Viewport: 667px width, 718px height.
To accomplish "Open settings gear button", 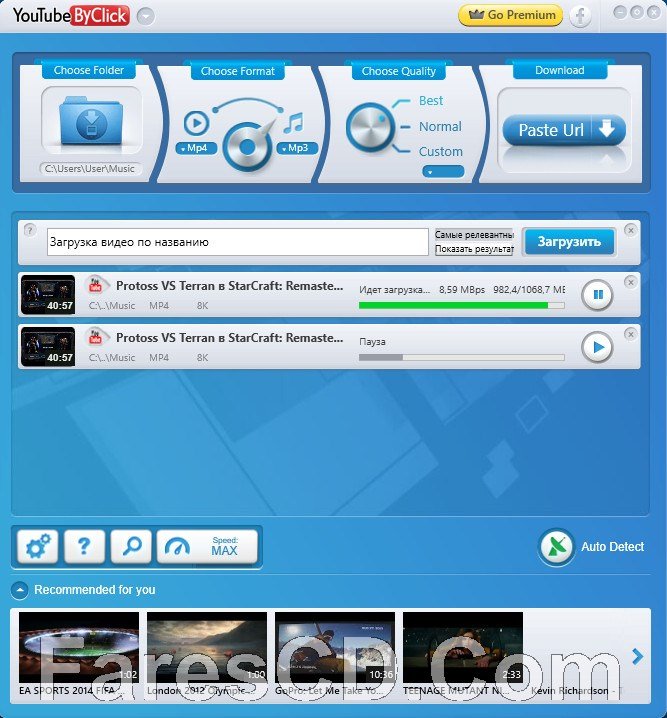I will point(38,546).
